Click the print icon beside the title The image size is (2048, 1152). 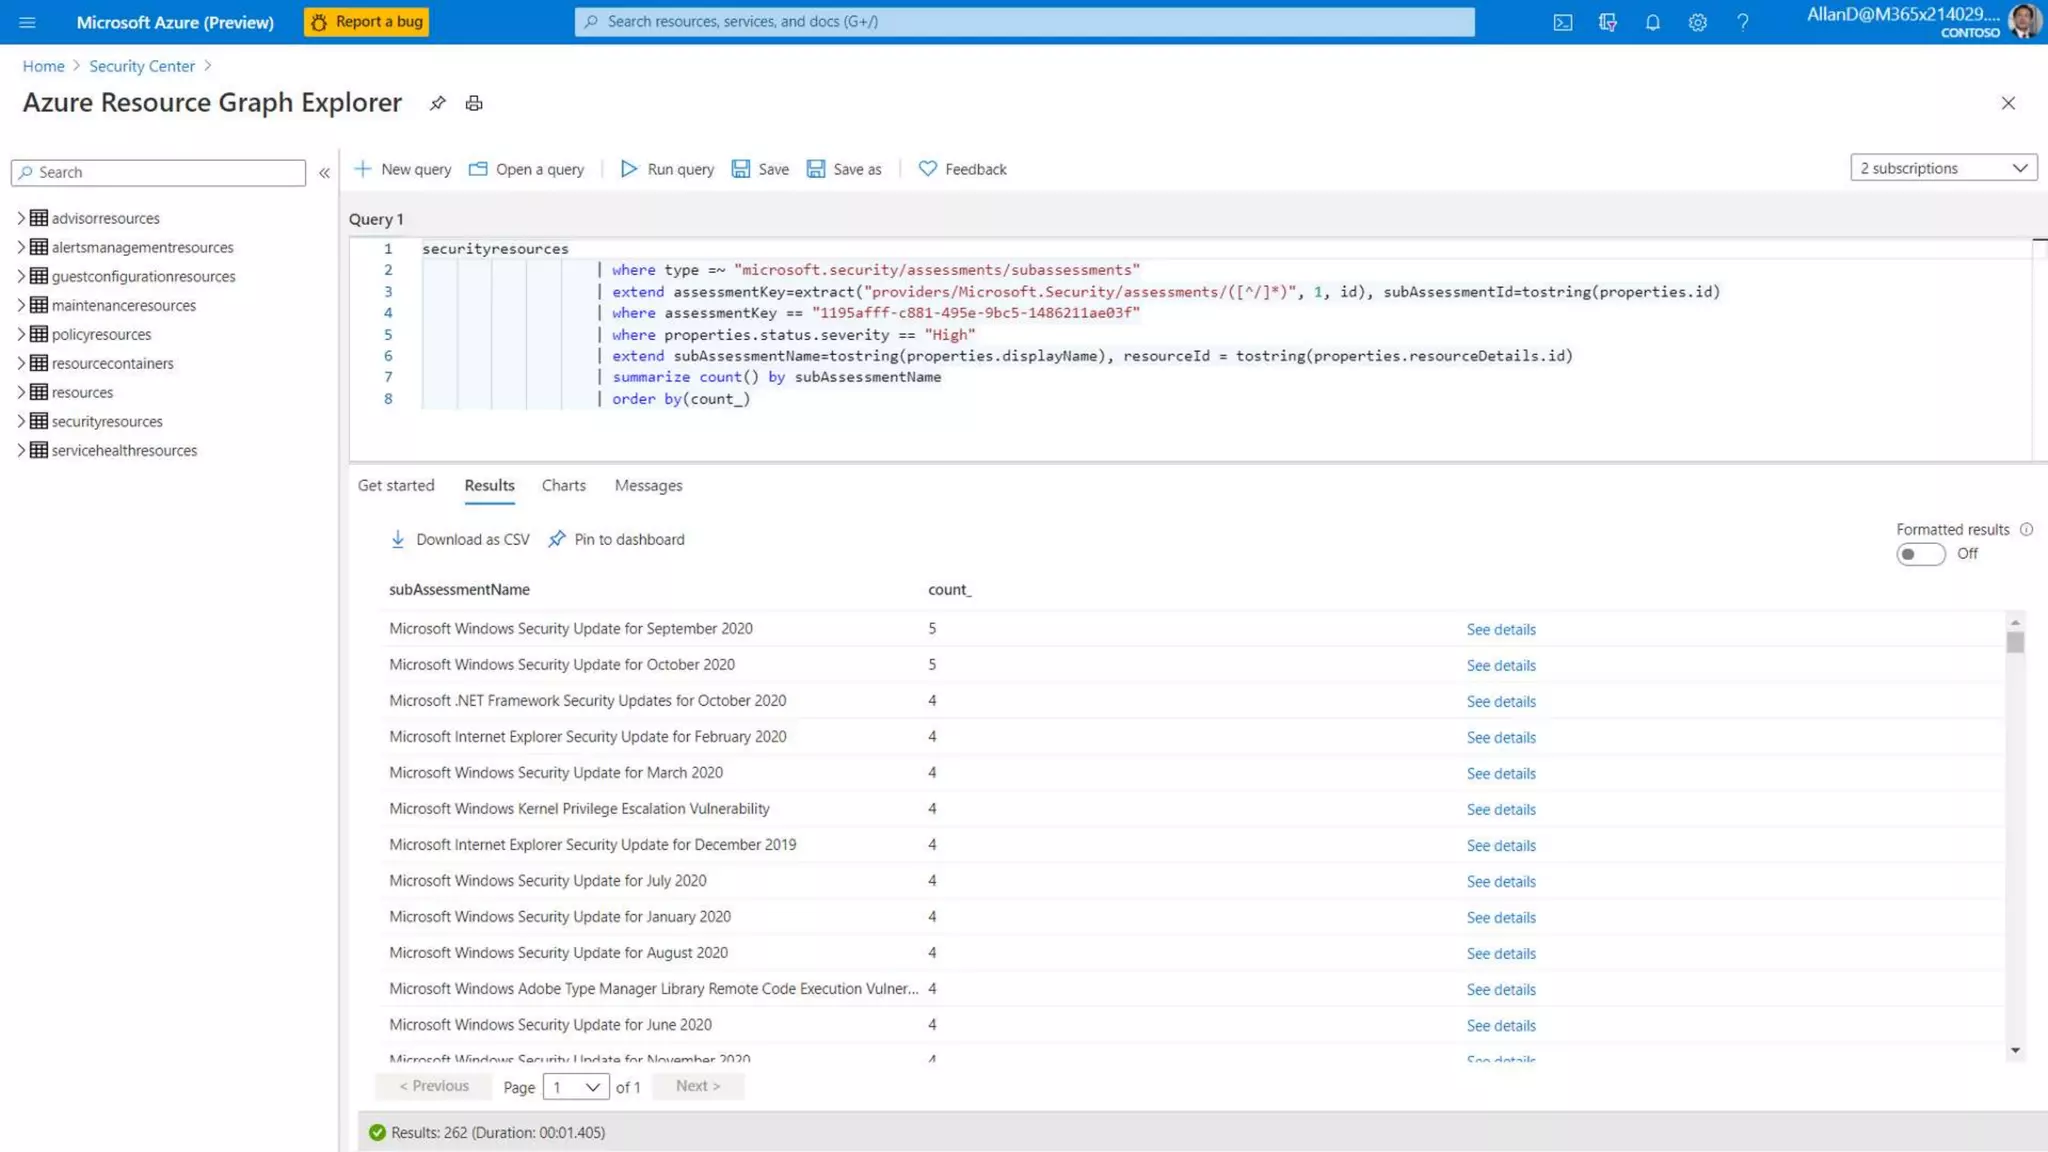pyautogui.click(x=474, y=103)
